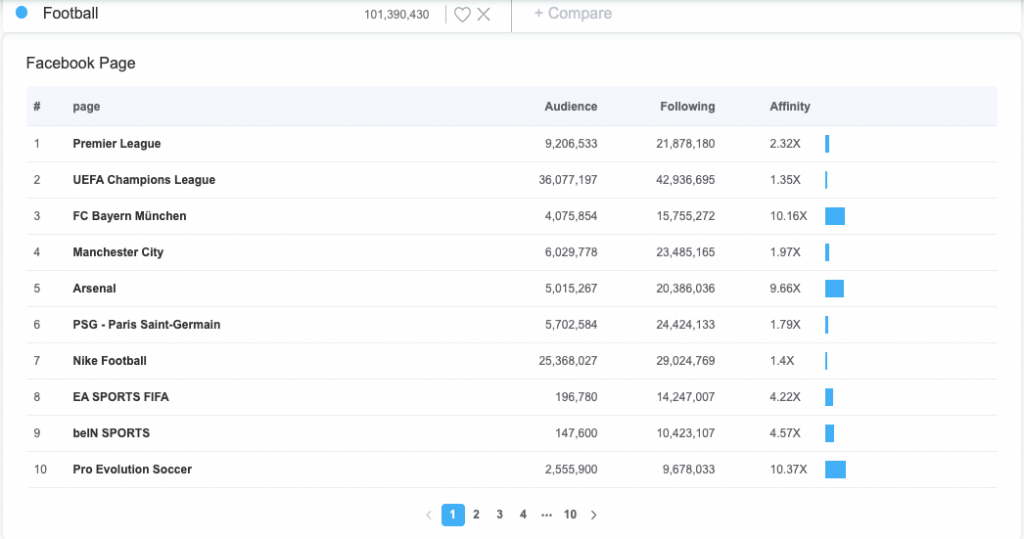
Task: Select pagination page 1
Action: pos(453,515)
